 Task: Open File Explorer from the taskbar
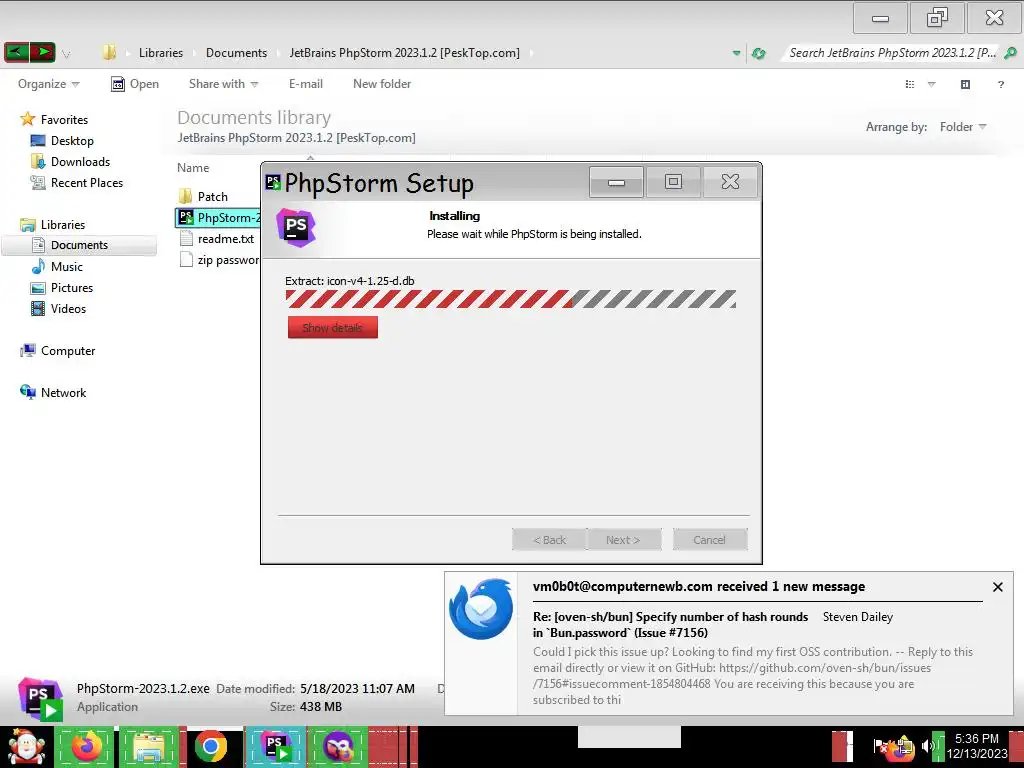coord(149,746)
